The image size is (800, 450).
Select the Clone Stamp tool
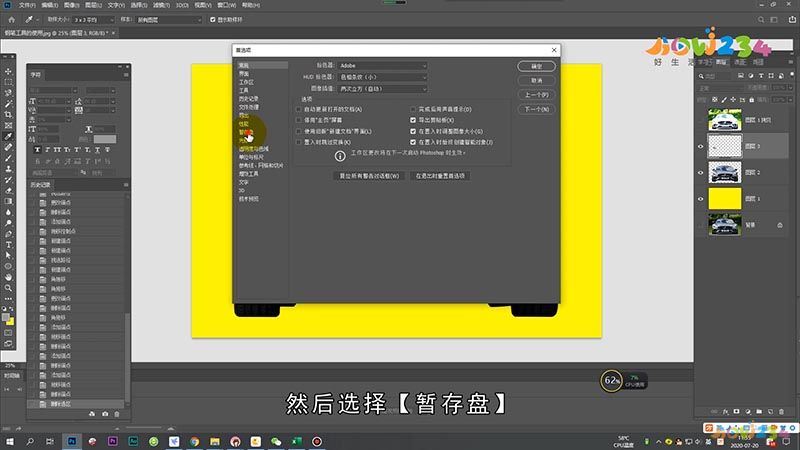click(x=8, y=169)
